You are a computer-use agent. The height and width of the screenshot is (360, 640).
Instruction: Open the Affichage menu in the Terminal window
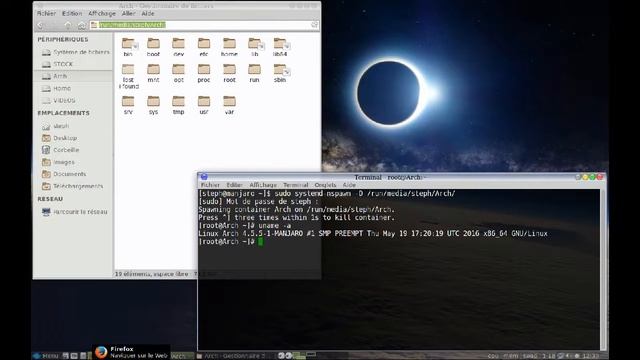[x=263, y=185]
